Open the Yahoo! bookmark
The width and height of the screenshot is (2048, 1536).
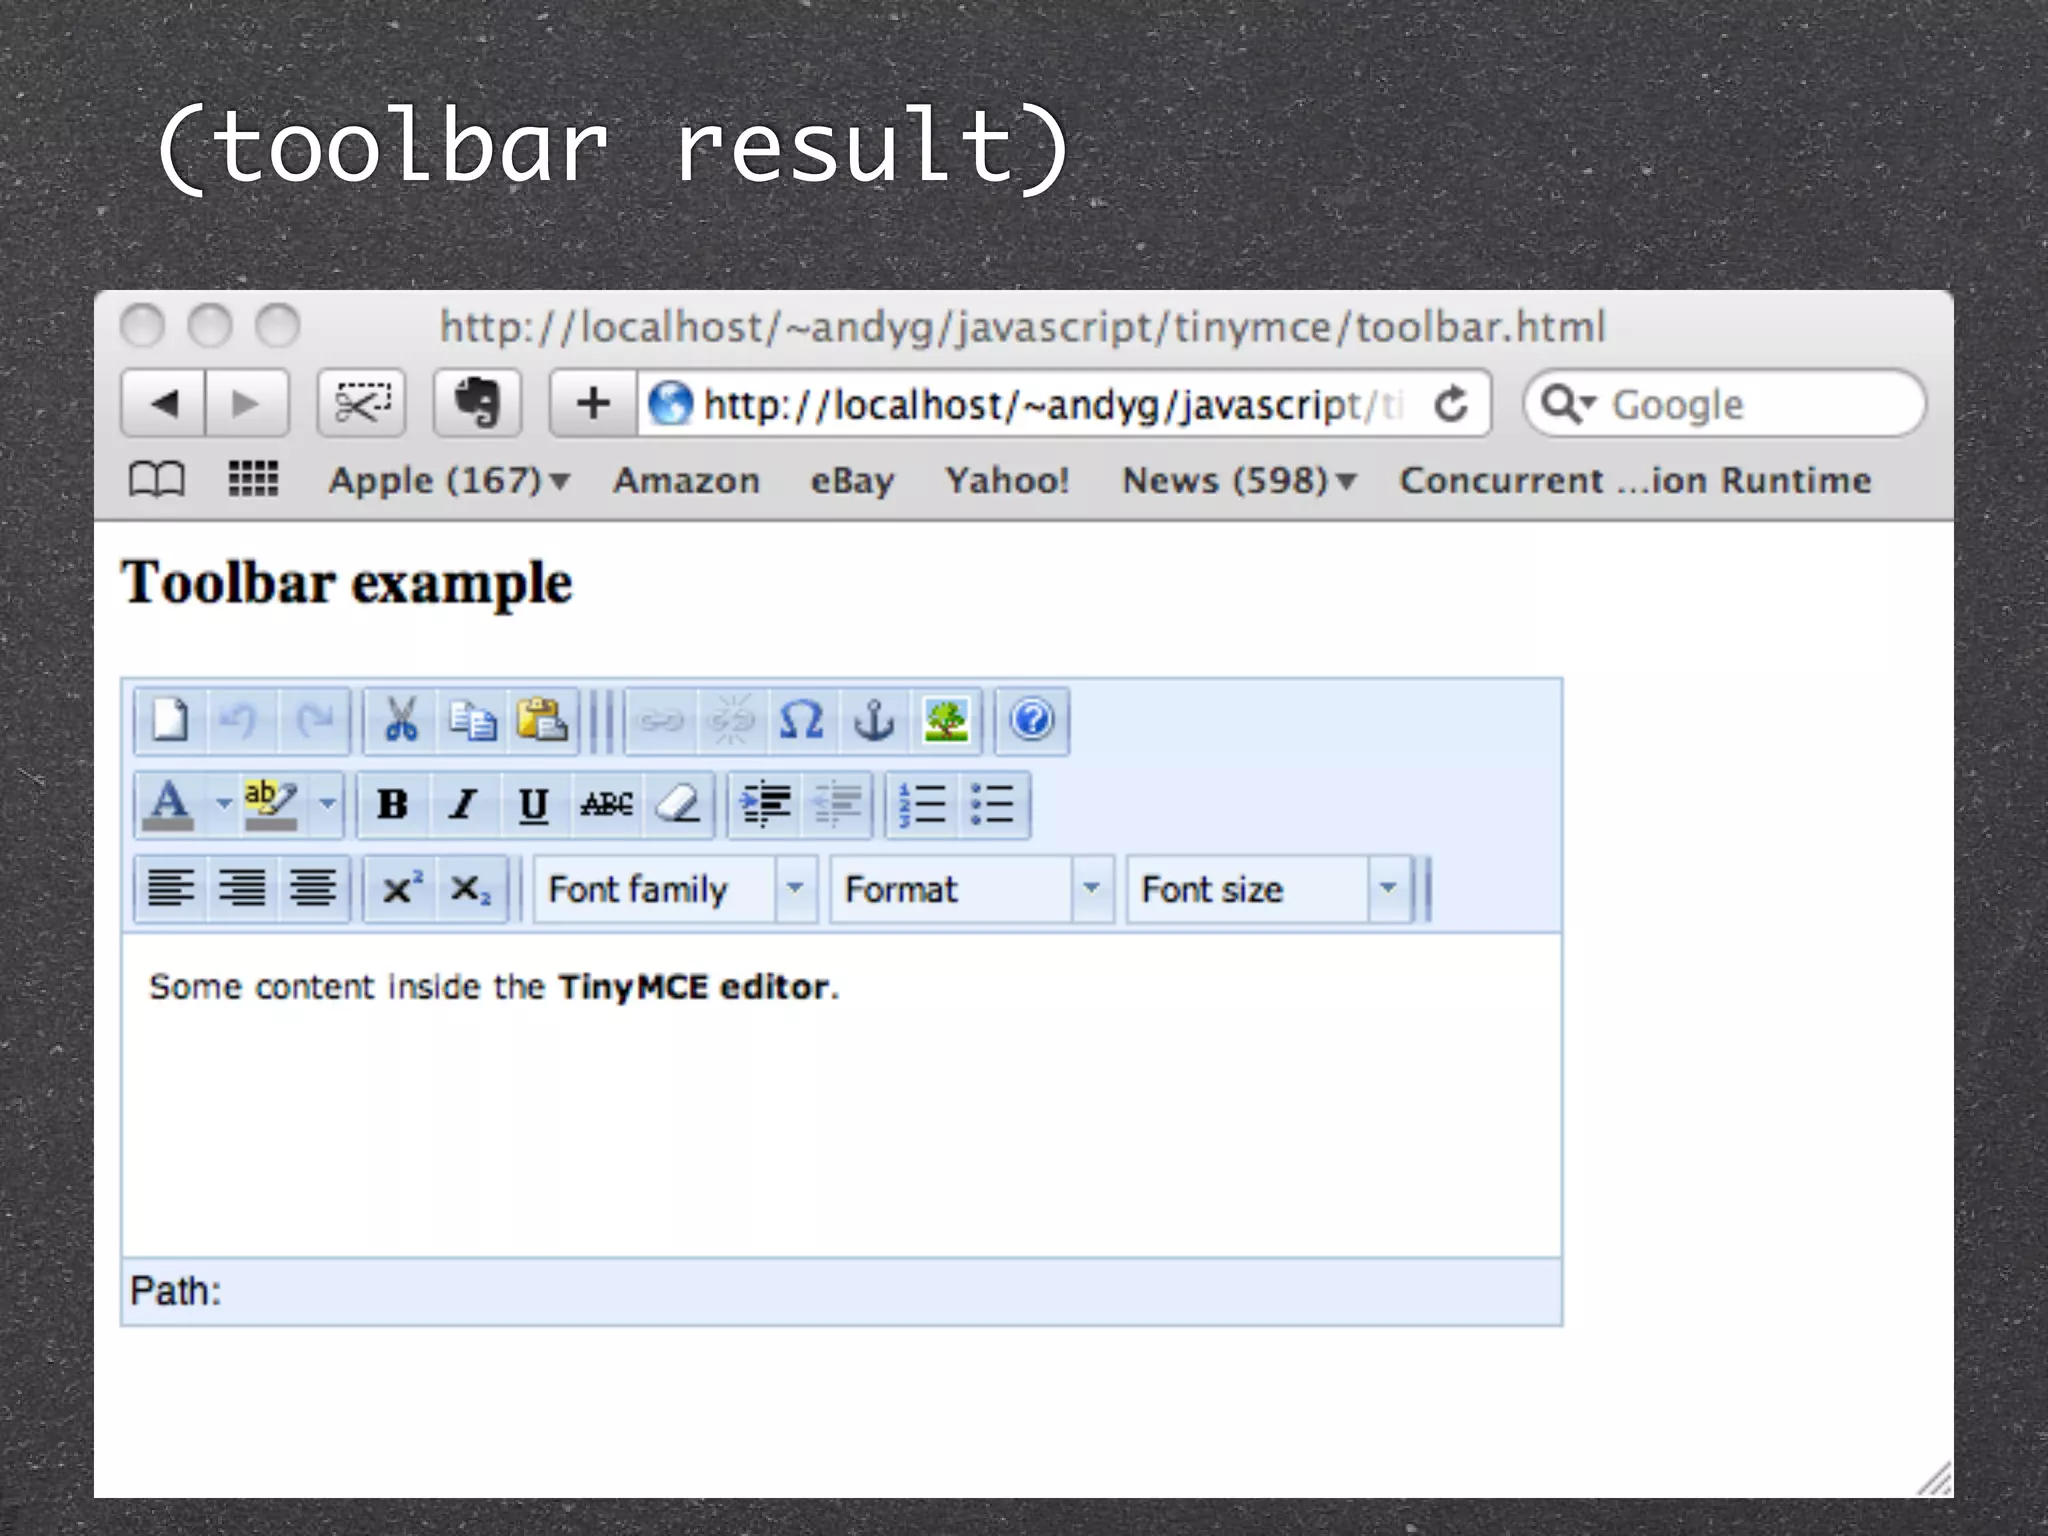point(1008,481)
